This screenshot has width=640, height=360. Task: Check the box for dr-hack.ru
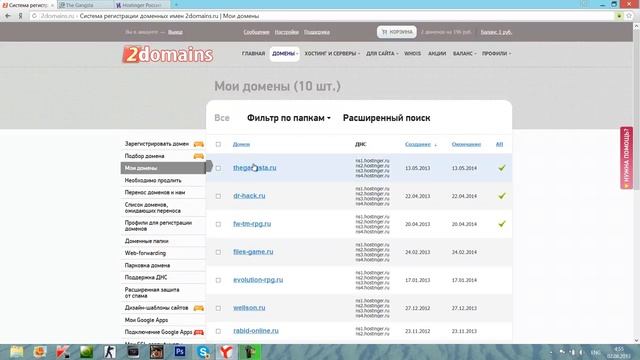click(218, 196)
